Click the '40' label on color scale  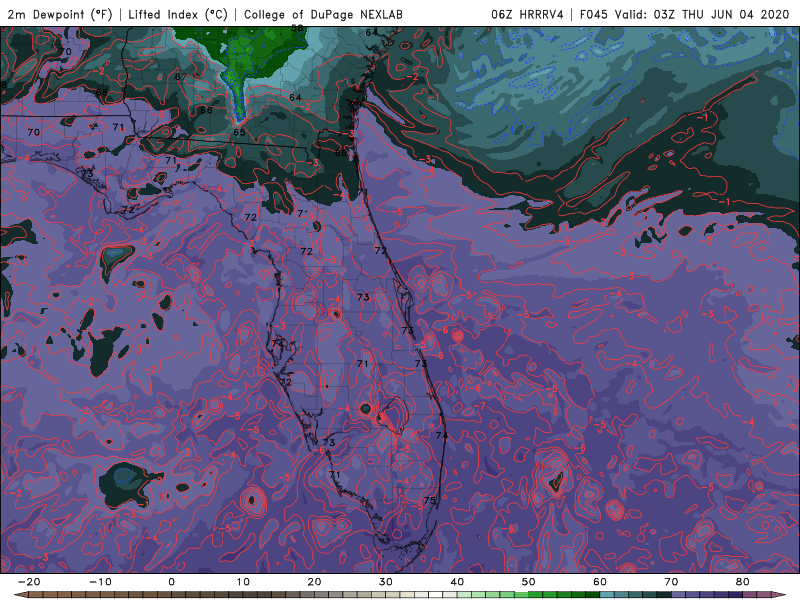(457, 582)
